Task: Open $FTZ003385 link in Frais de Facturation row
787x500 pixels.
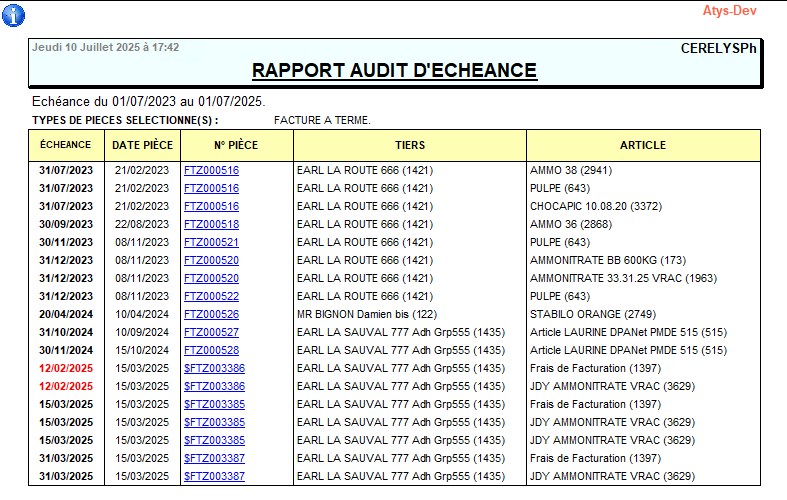Action: coord(214,404)
